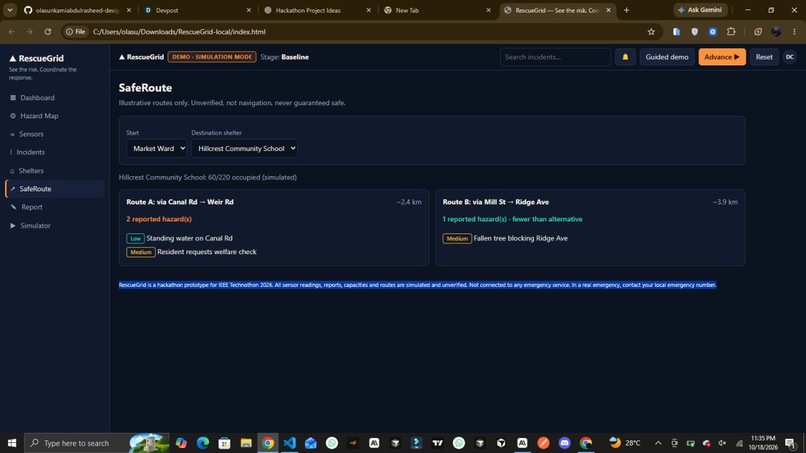Image resolution: width=806 pixels, height=453 pixels.
Task: Show hidden system tray icons
Action: (x=658, y=443)
